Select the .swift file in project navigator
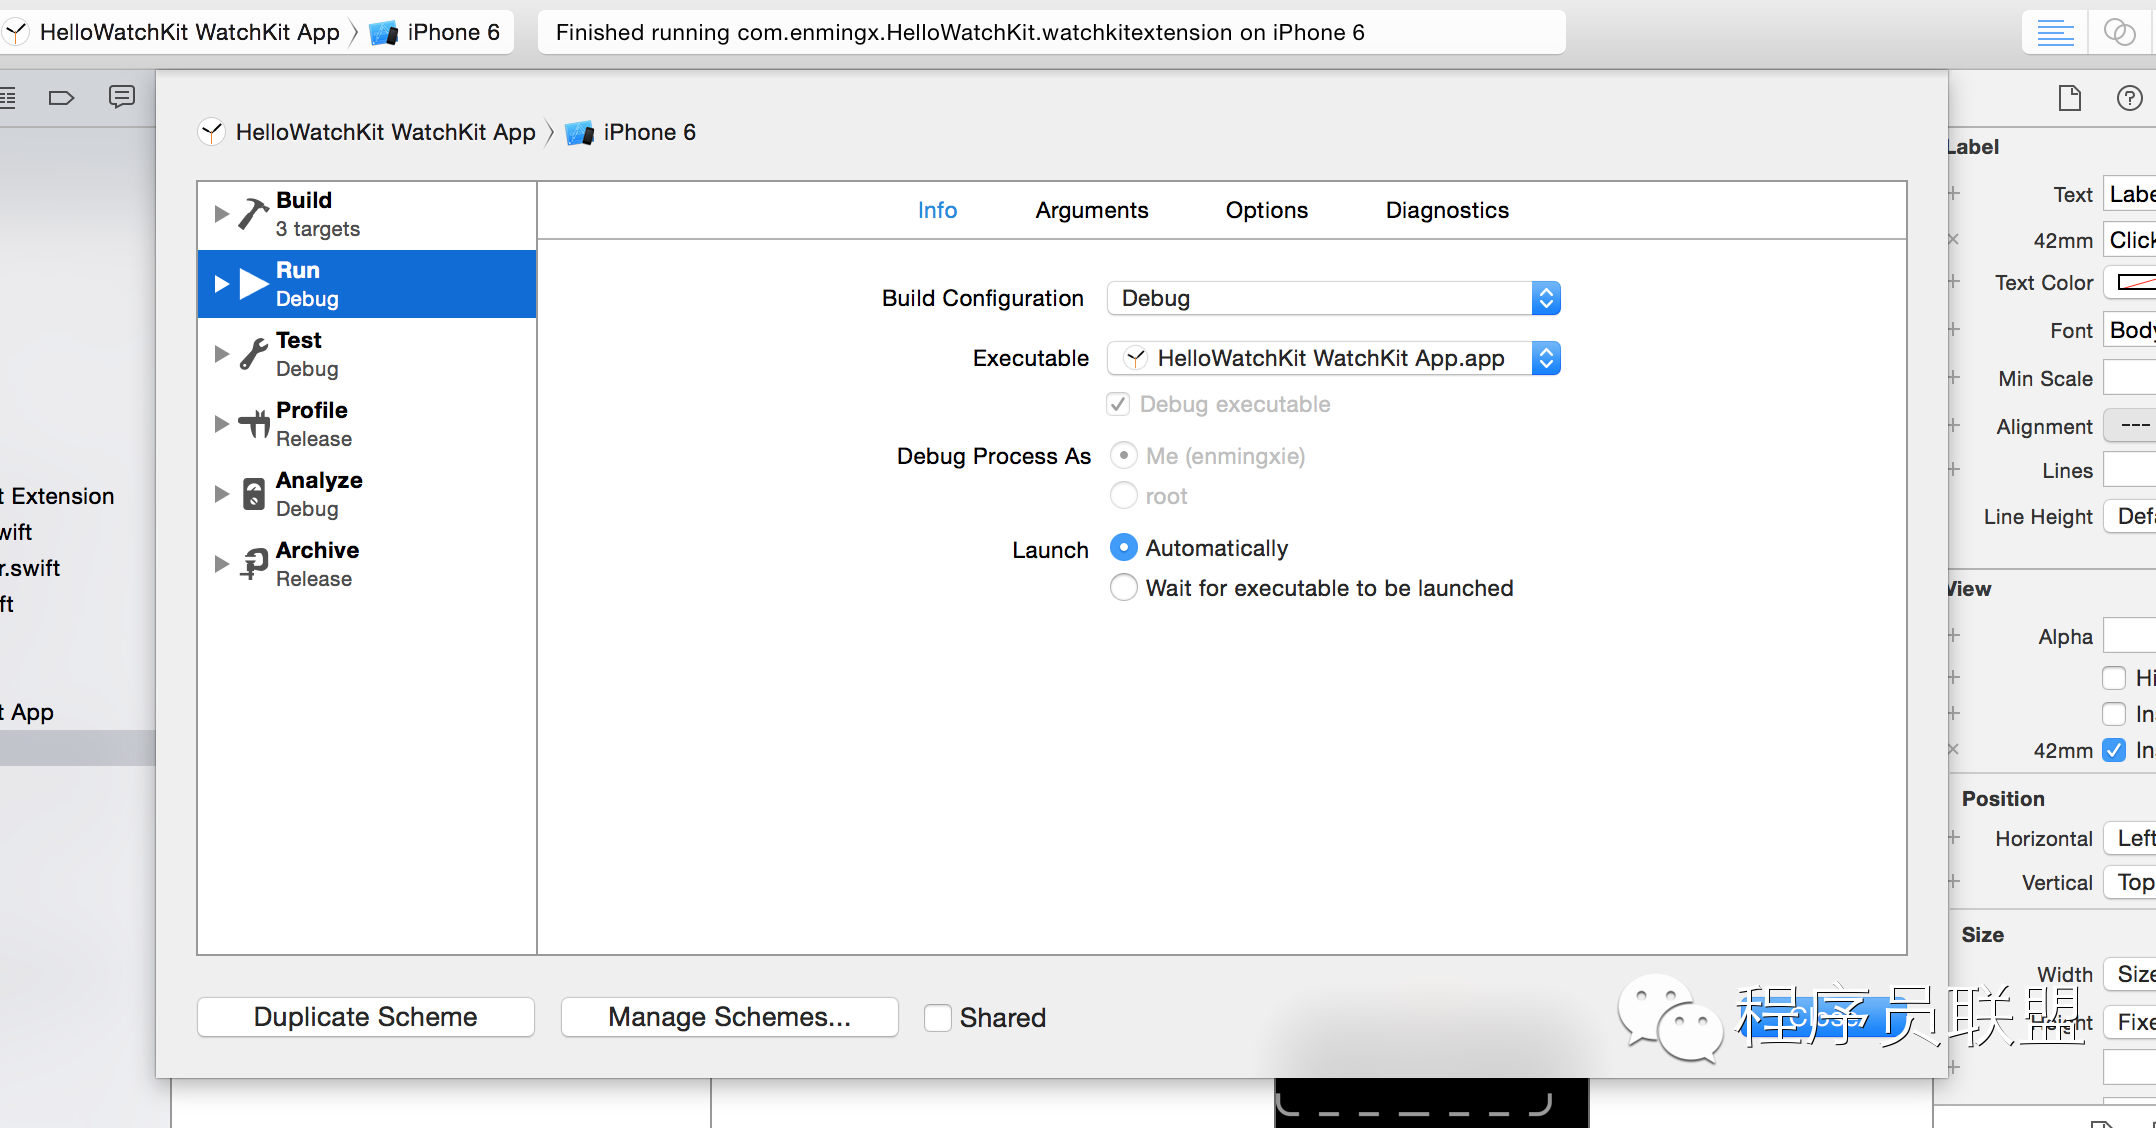 pyautogui.click(x=30, y=568)
